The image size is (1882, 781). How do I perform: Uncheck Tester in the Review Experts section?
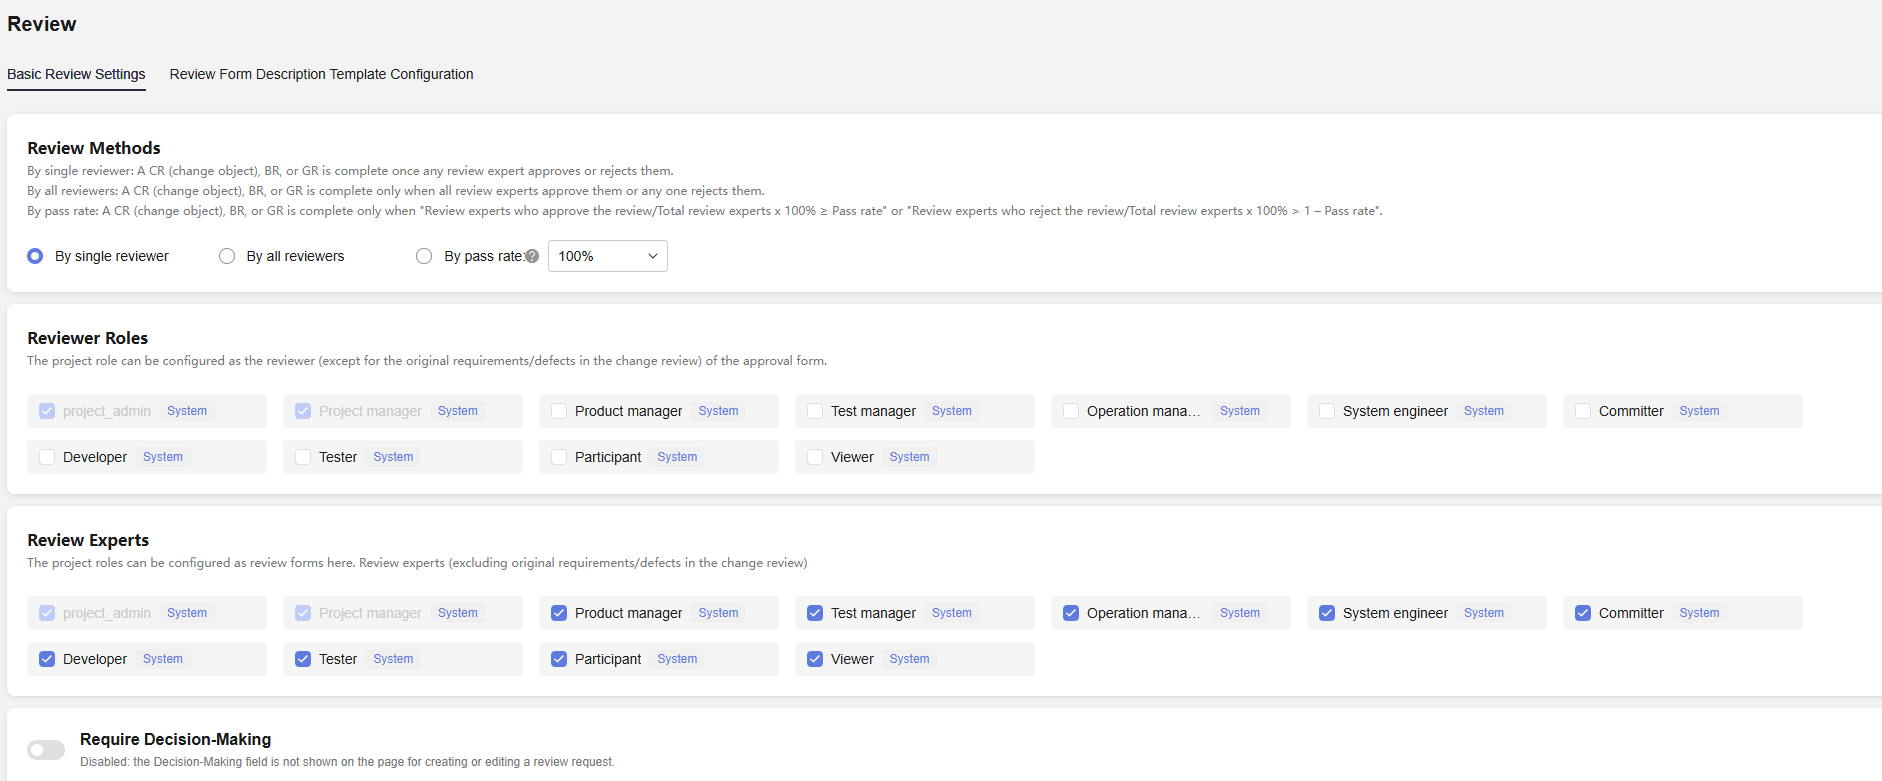click(303, 659)
